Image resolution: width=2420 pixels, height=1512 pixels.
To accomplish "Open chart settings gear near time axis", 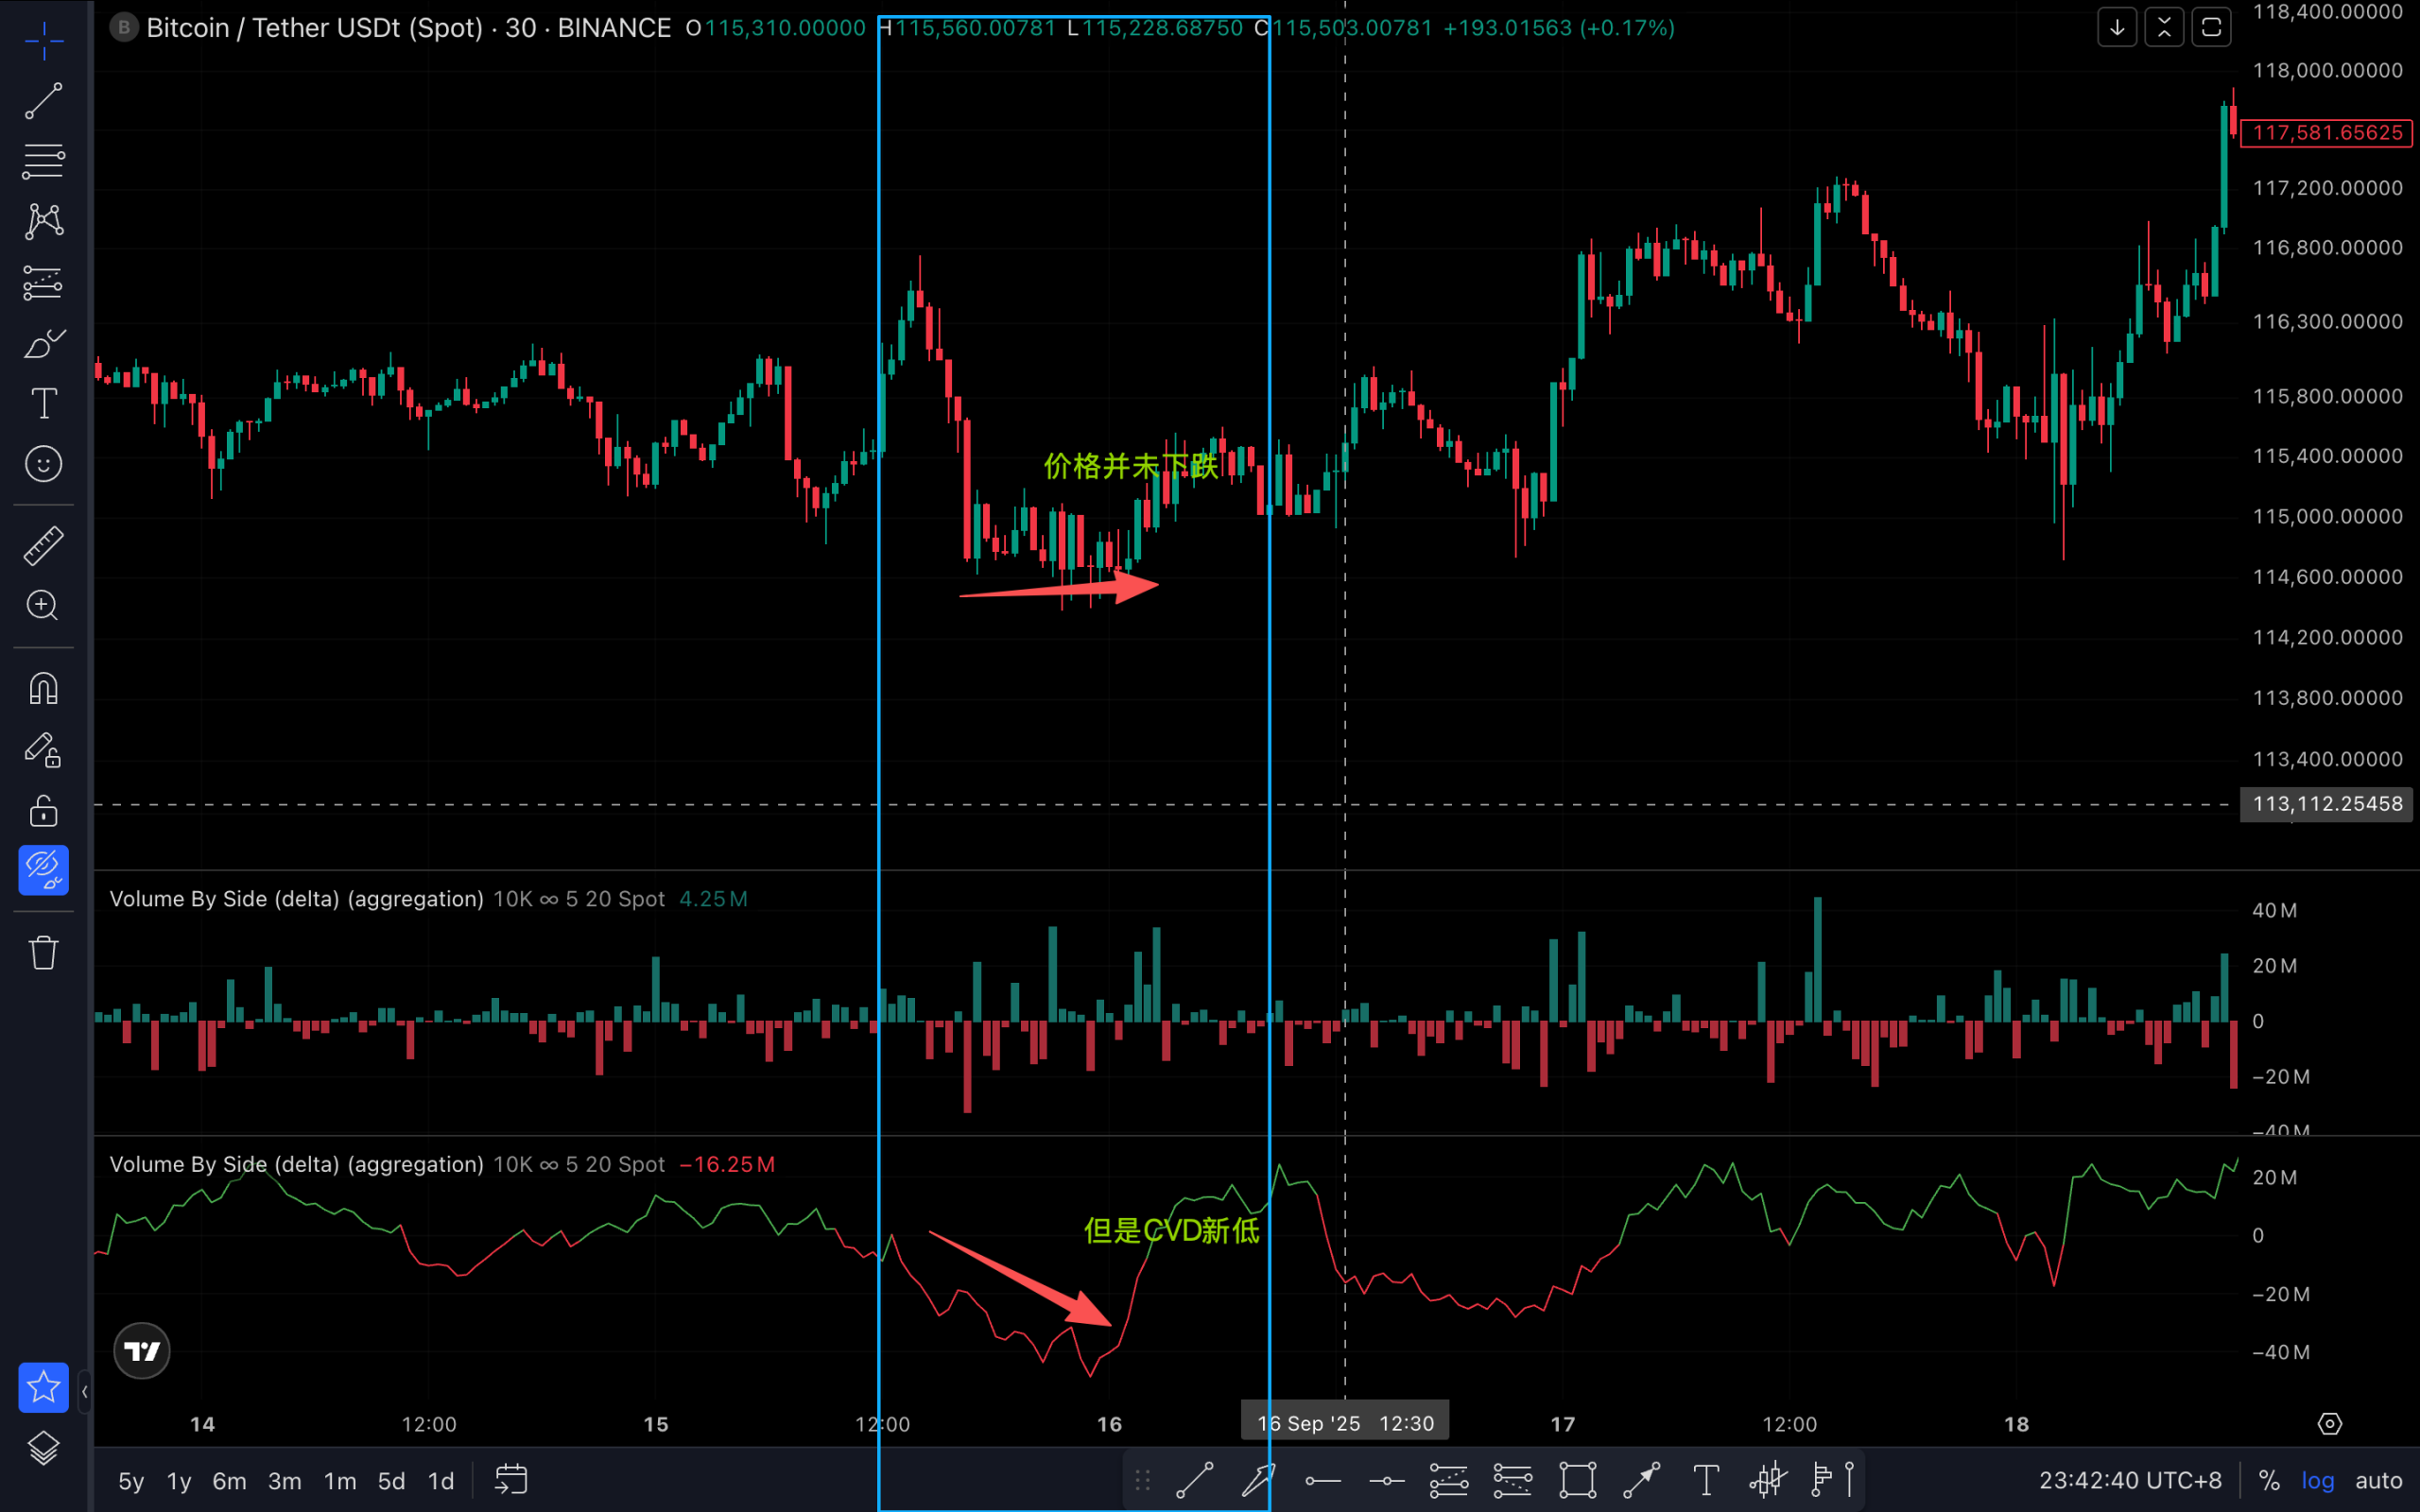I will pyautogui.click(x=2329, y=1423).
